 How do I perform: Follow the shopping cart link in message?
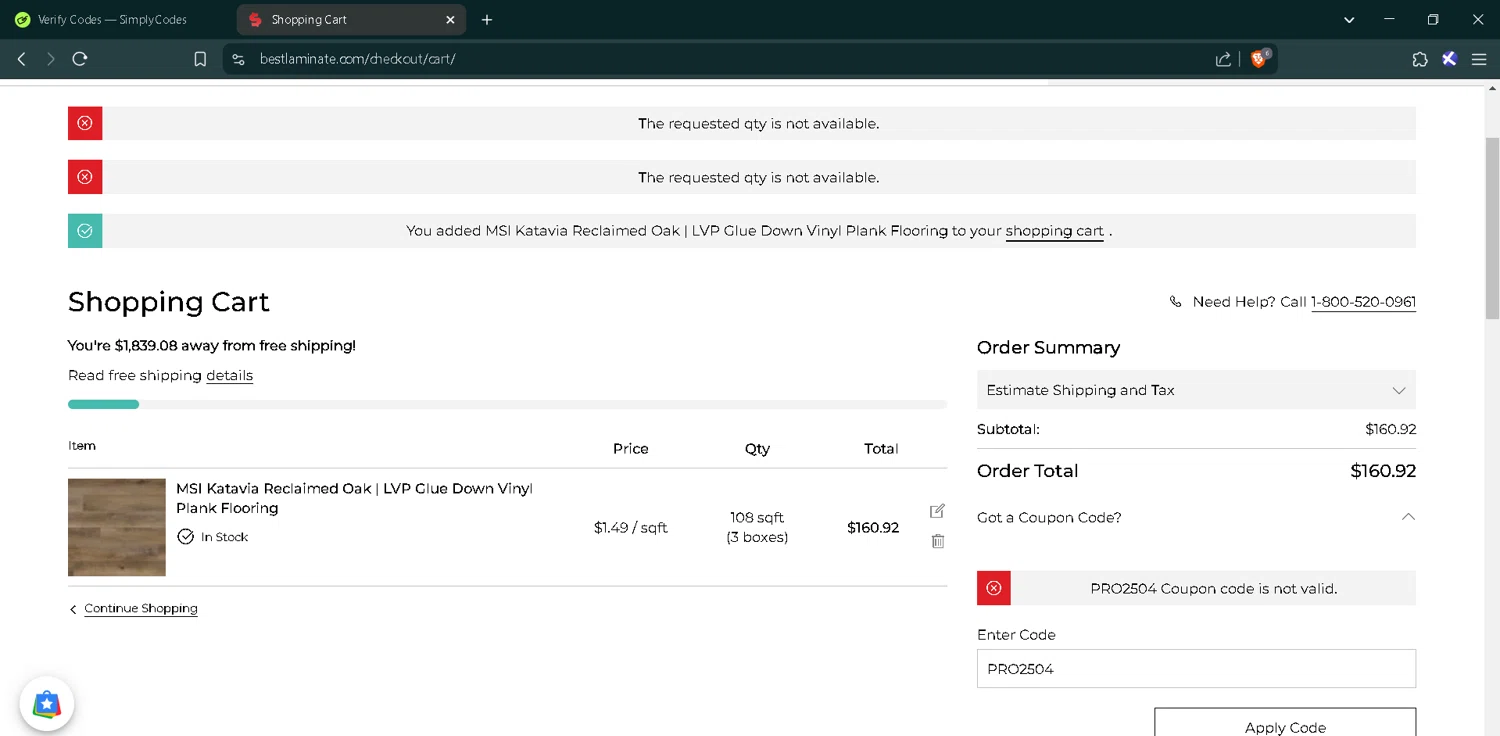coord(1054,231)
